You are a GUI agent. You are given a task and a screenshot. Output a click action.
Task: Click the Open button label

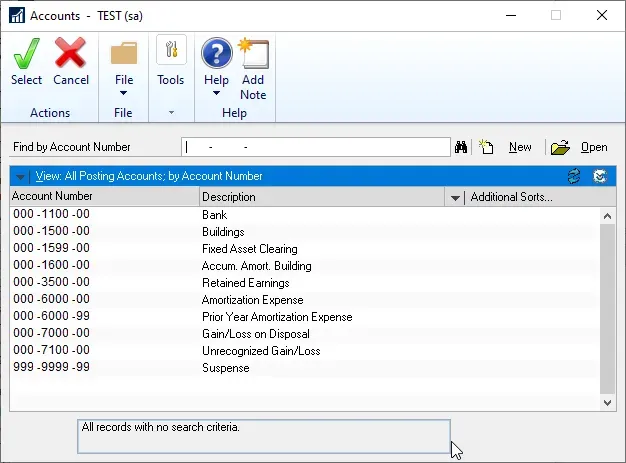click(x=594, y=147)
